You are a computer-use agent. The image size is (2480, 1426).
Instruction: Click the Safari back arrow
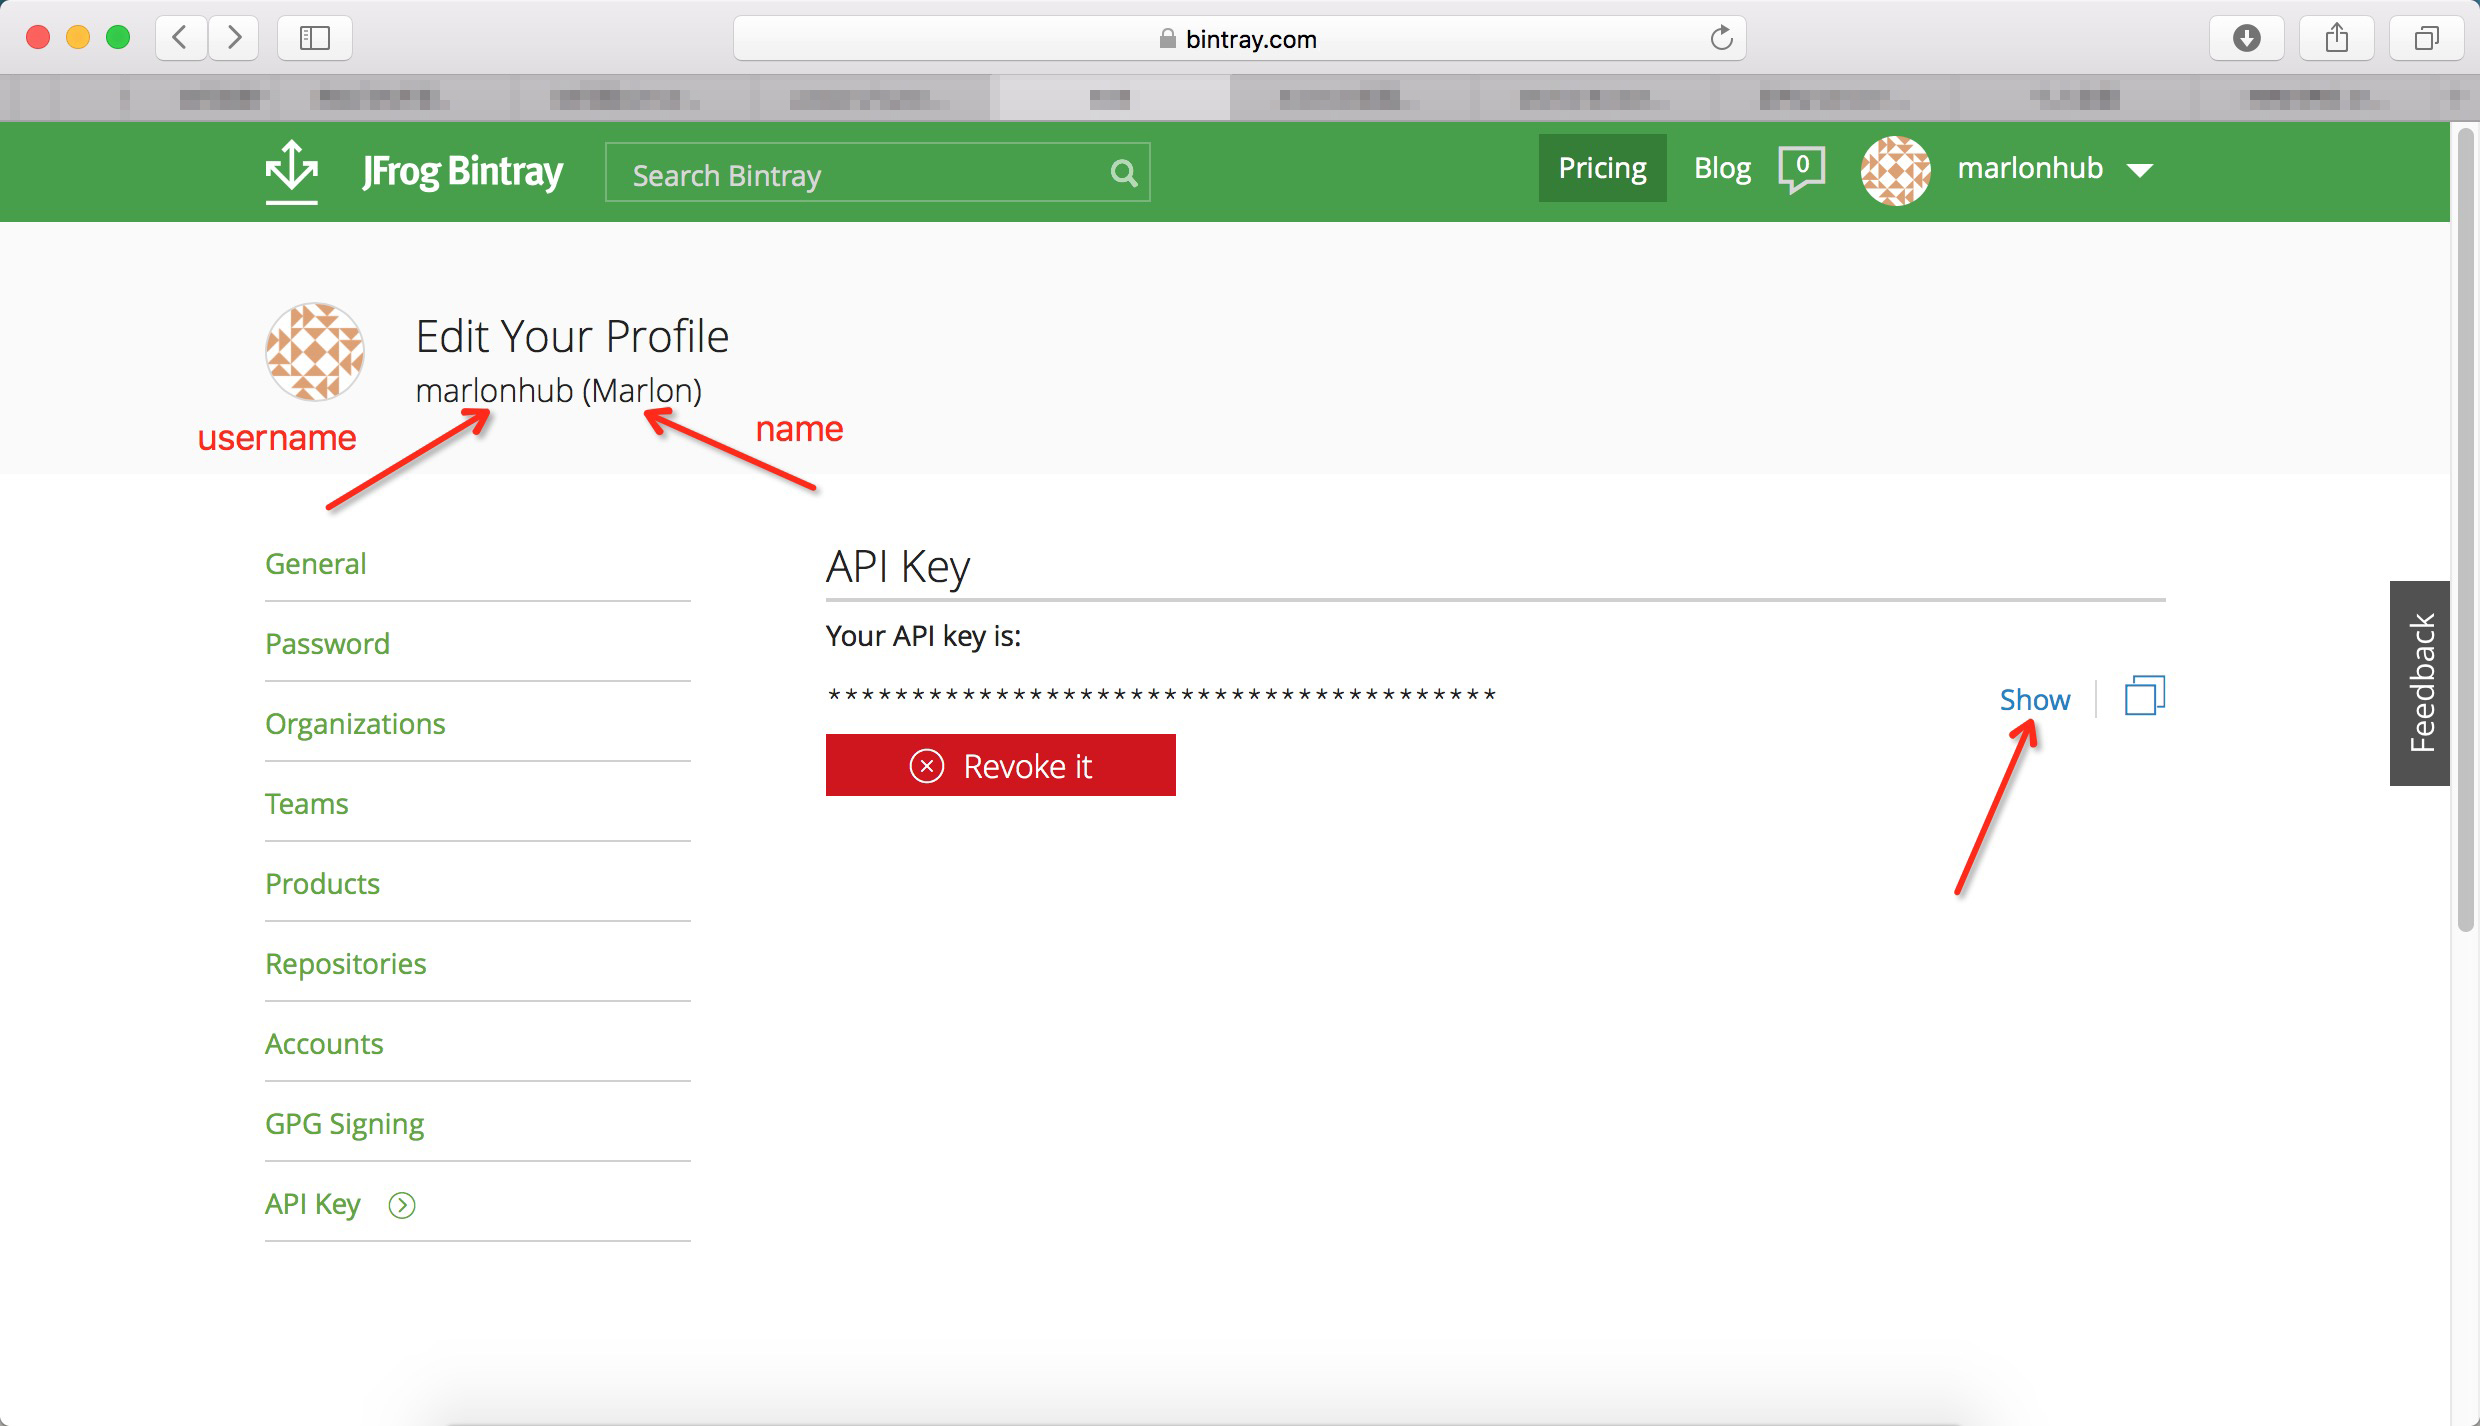(181, 38)
